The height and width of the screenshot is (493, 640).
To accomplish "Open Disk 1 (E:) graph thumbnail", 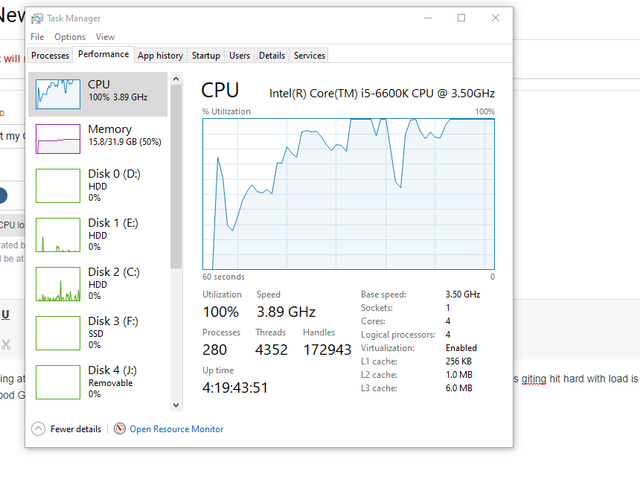I will pos(58,235).
